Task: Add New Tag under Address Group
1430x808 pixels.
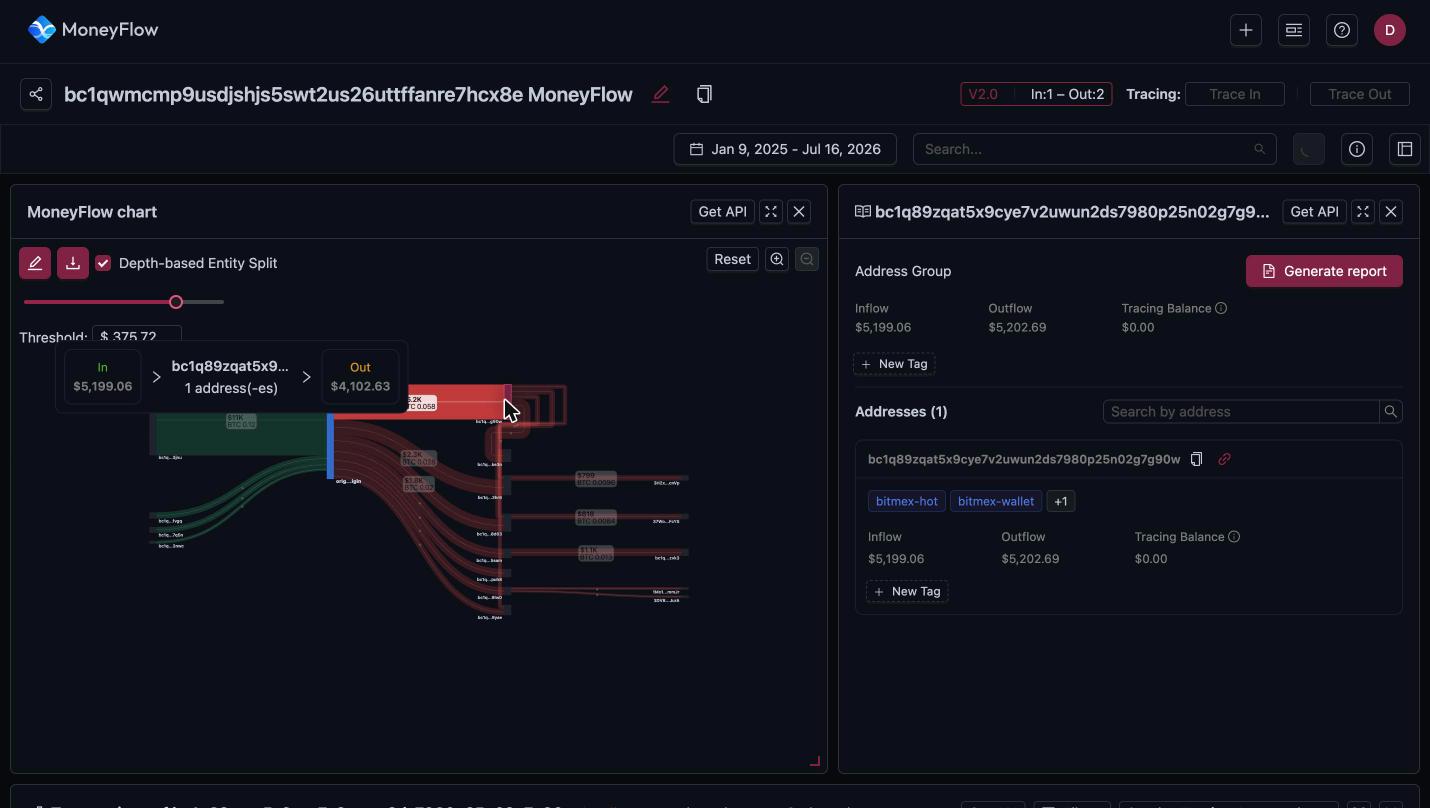Action: coord(894,364)
